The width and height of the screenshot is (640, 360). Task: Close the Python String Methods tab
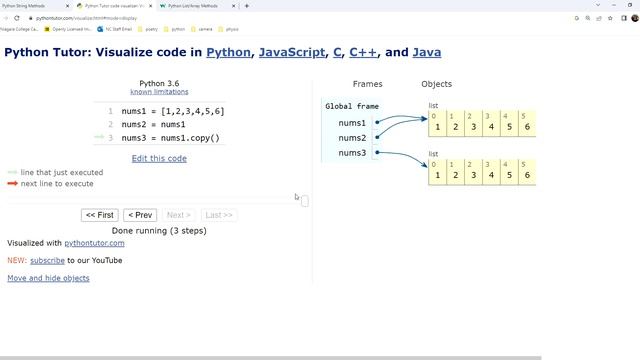(67, 6)
